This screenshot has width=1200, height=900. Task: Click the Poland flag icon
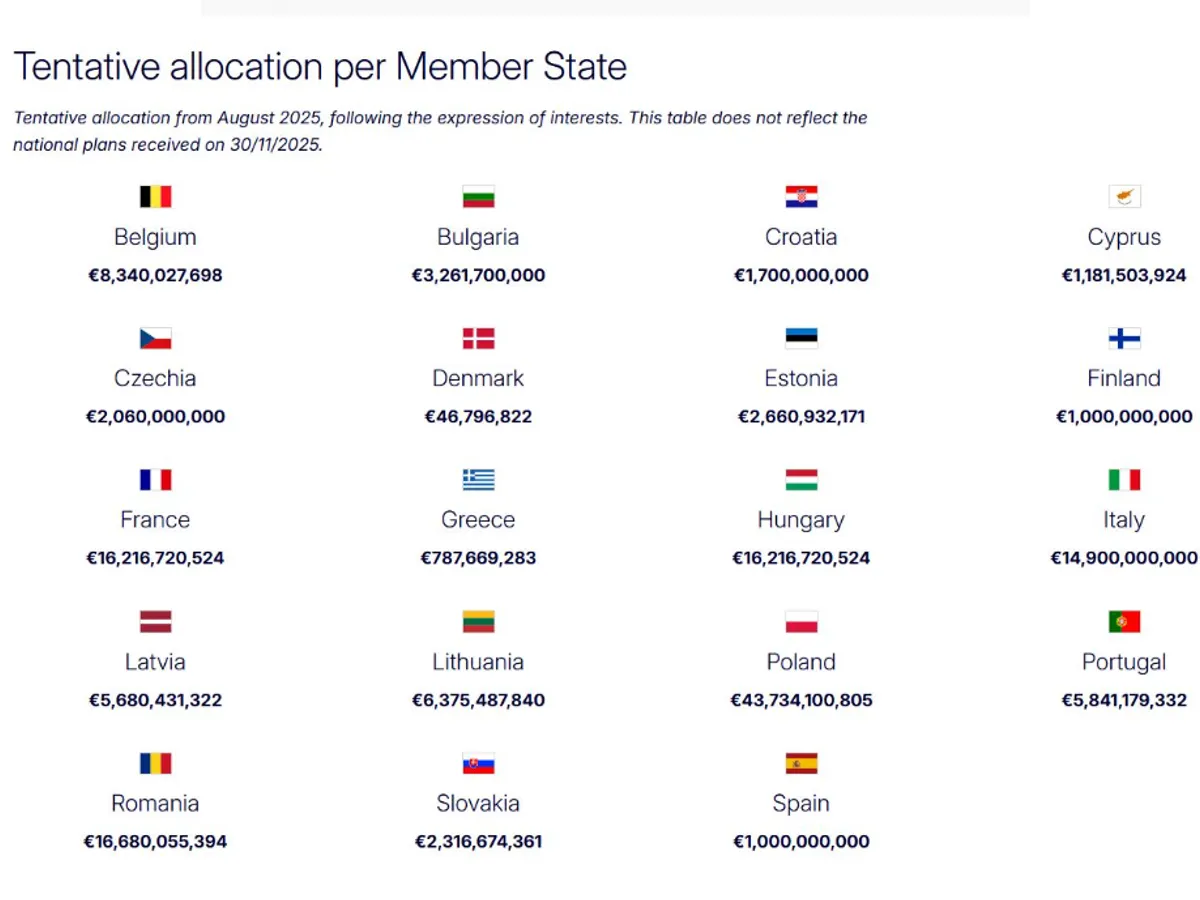pyautogui.click(x=801, y=622)
